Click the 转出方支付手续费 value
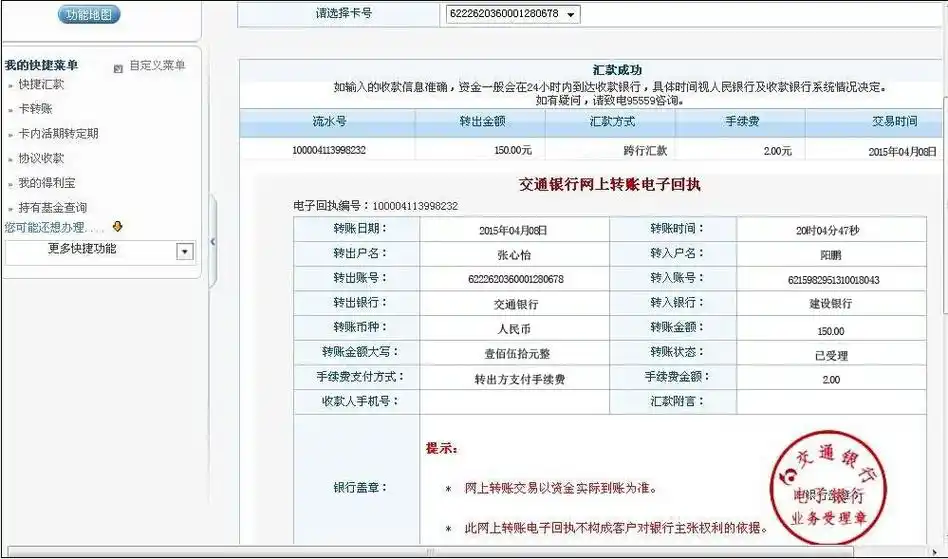The image size is (948, 559). point(519,380)
